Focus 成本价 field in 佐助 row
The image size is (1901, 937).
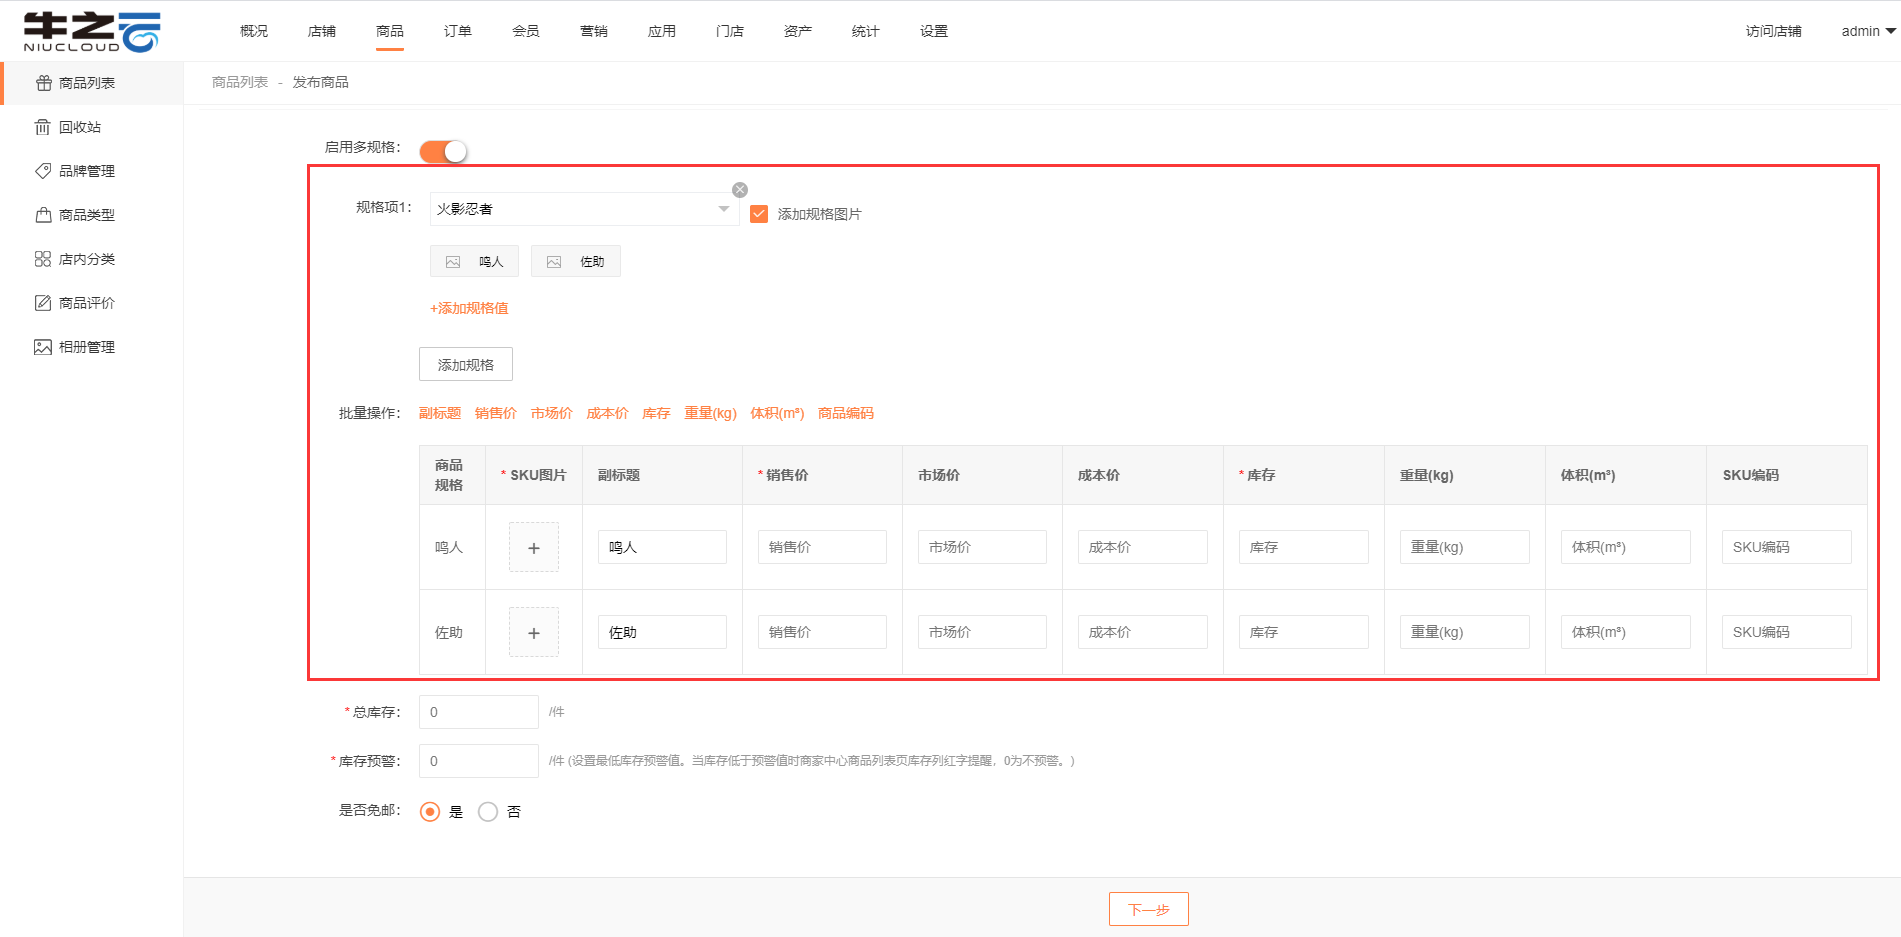(1143, 632)
